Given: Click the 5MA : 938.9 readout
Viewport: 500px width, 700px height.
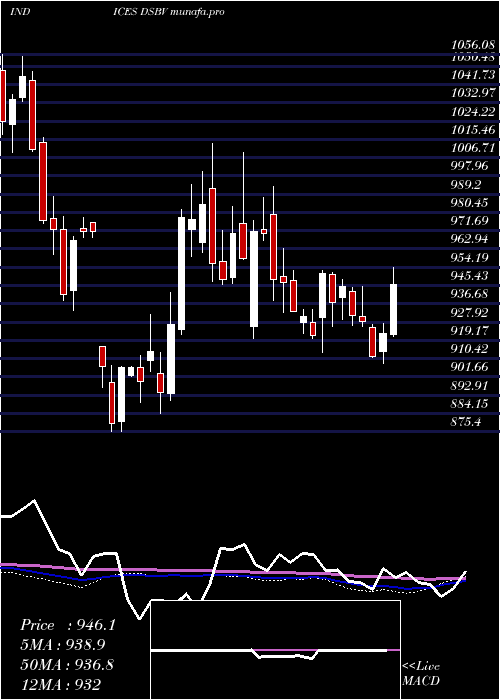Looking at the screenshot, I should coord(65,645).
